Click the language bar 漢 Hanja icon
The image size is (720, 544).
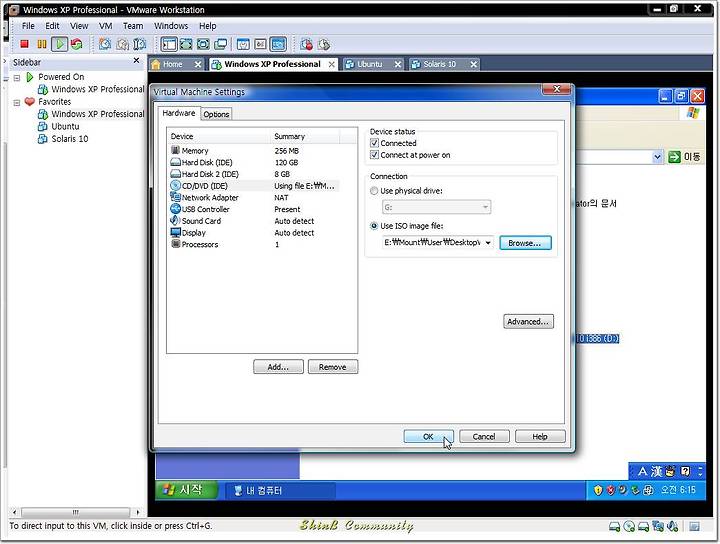(x=657, y=471)
